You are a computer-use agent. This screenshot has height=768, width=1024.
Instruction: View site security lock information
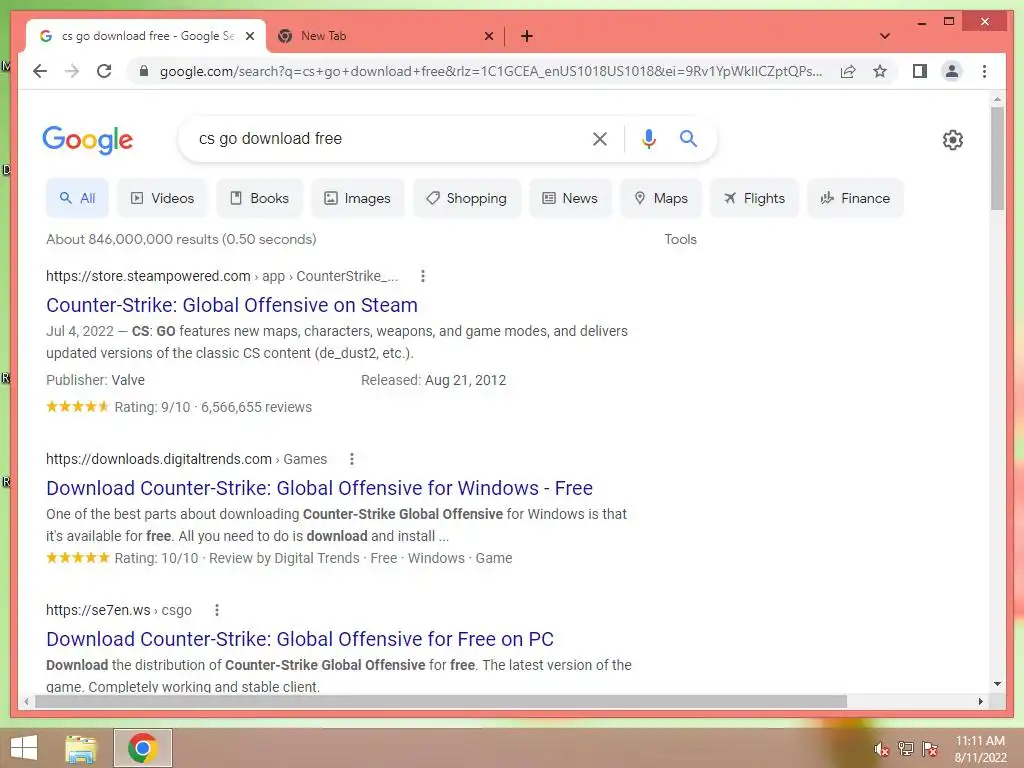point(144,71)
